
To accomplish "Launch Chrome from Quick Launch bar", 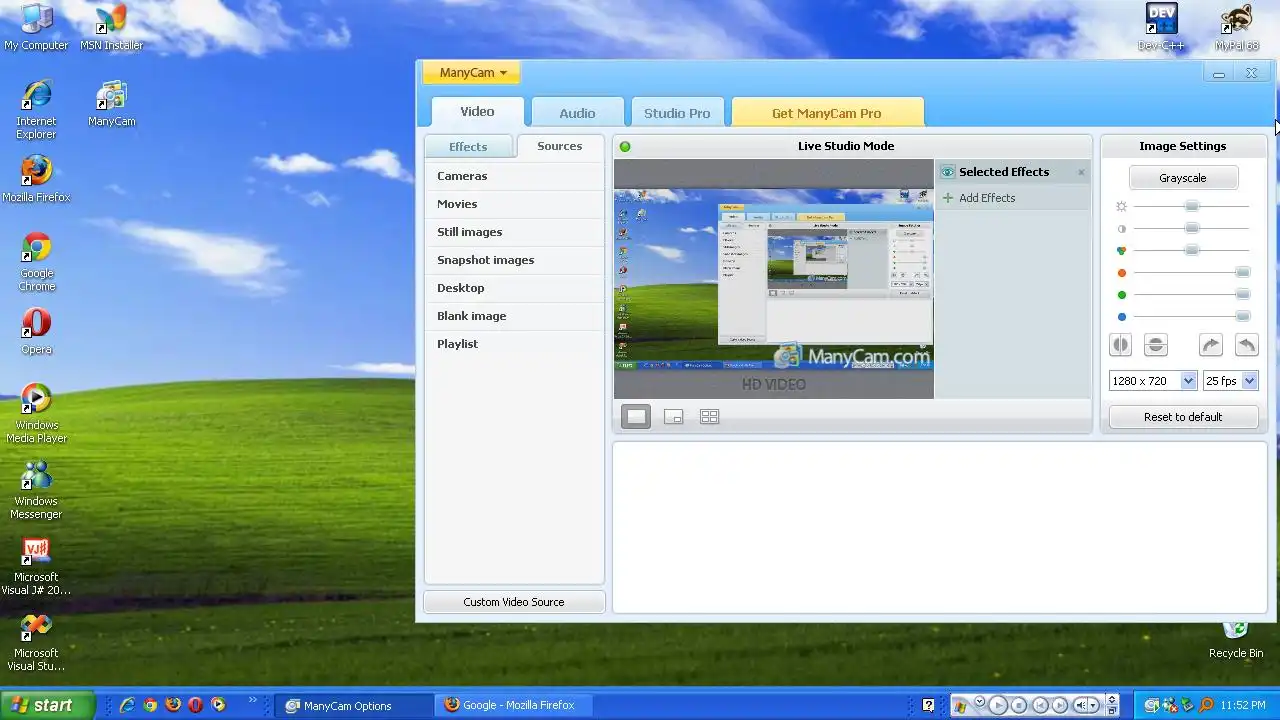I will tap(150, 705).
